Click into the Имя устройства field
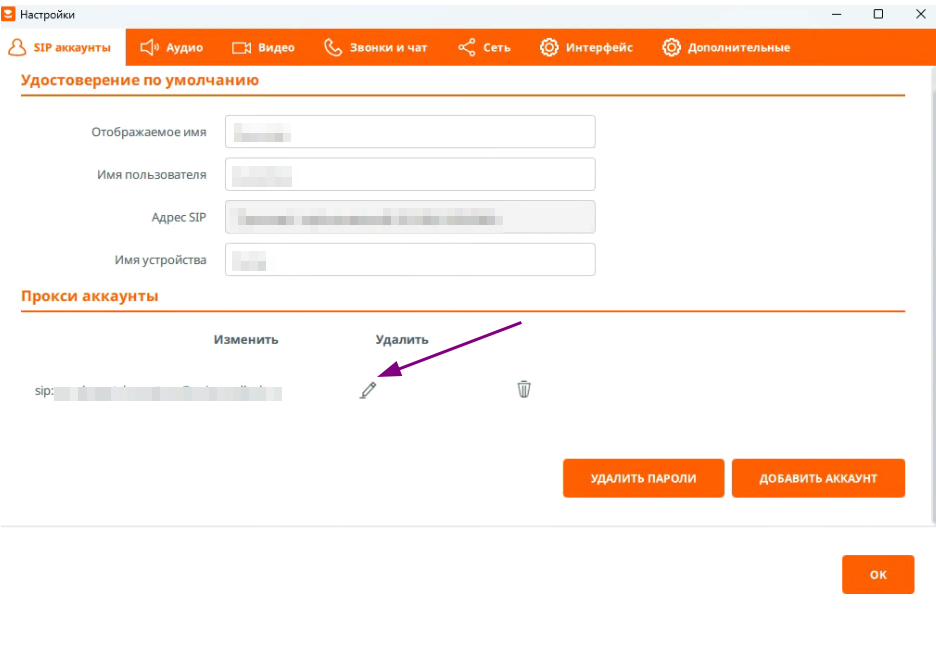 (x=410, y=260)
